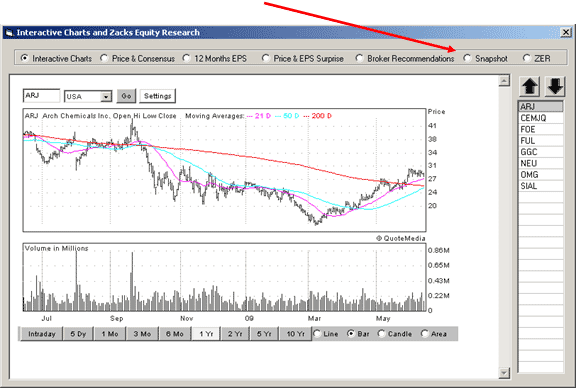This screenshot has width=576, height=388.
Task: Choose the Candle chart style
Action: coord(395,334)
